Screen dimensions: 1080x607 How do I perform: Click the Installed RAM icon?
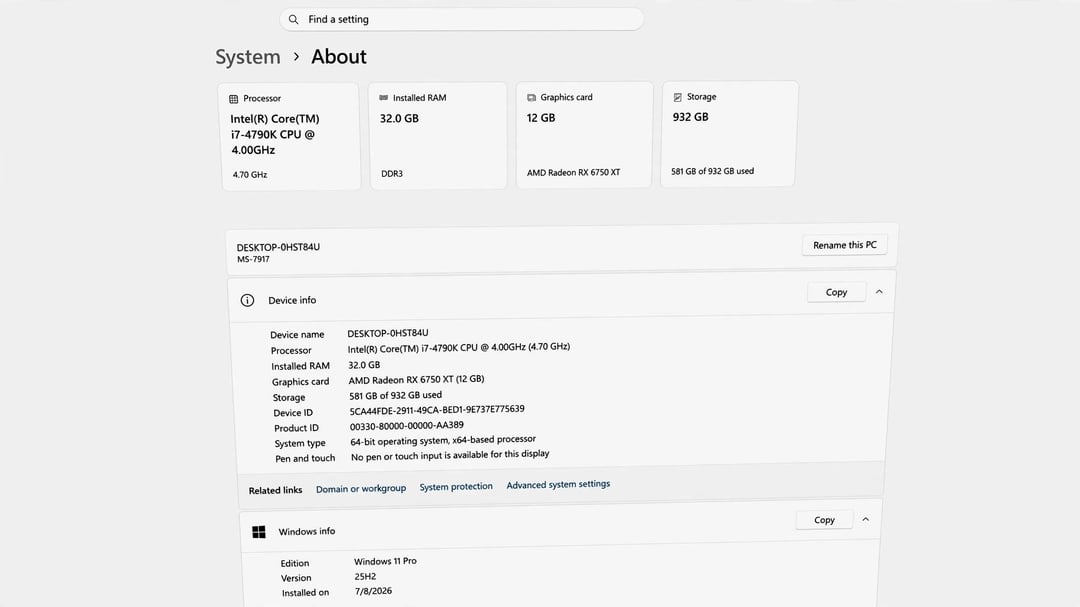coord(384,98)
